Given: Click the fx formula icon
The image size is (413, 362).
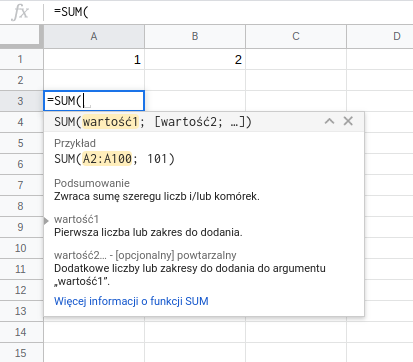Looking at the screenshot, I should [20, 12].
